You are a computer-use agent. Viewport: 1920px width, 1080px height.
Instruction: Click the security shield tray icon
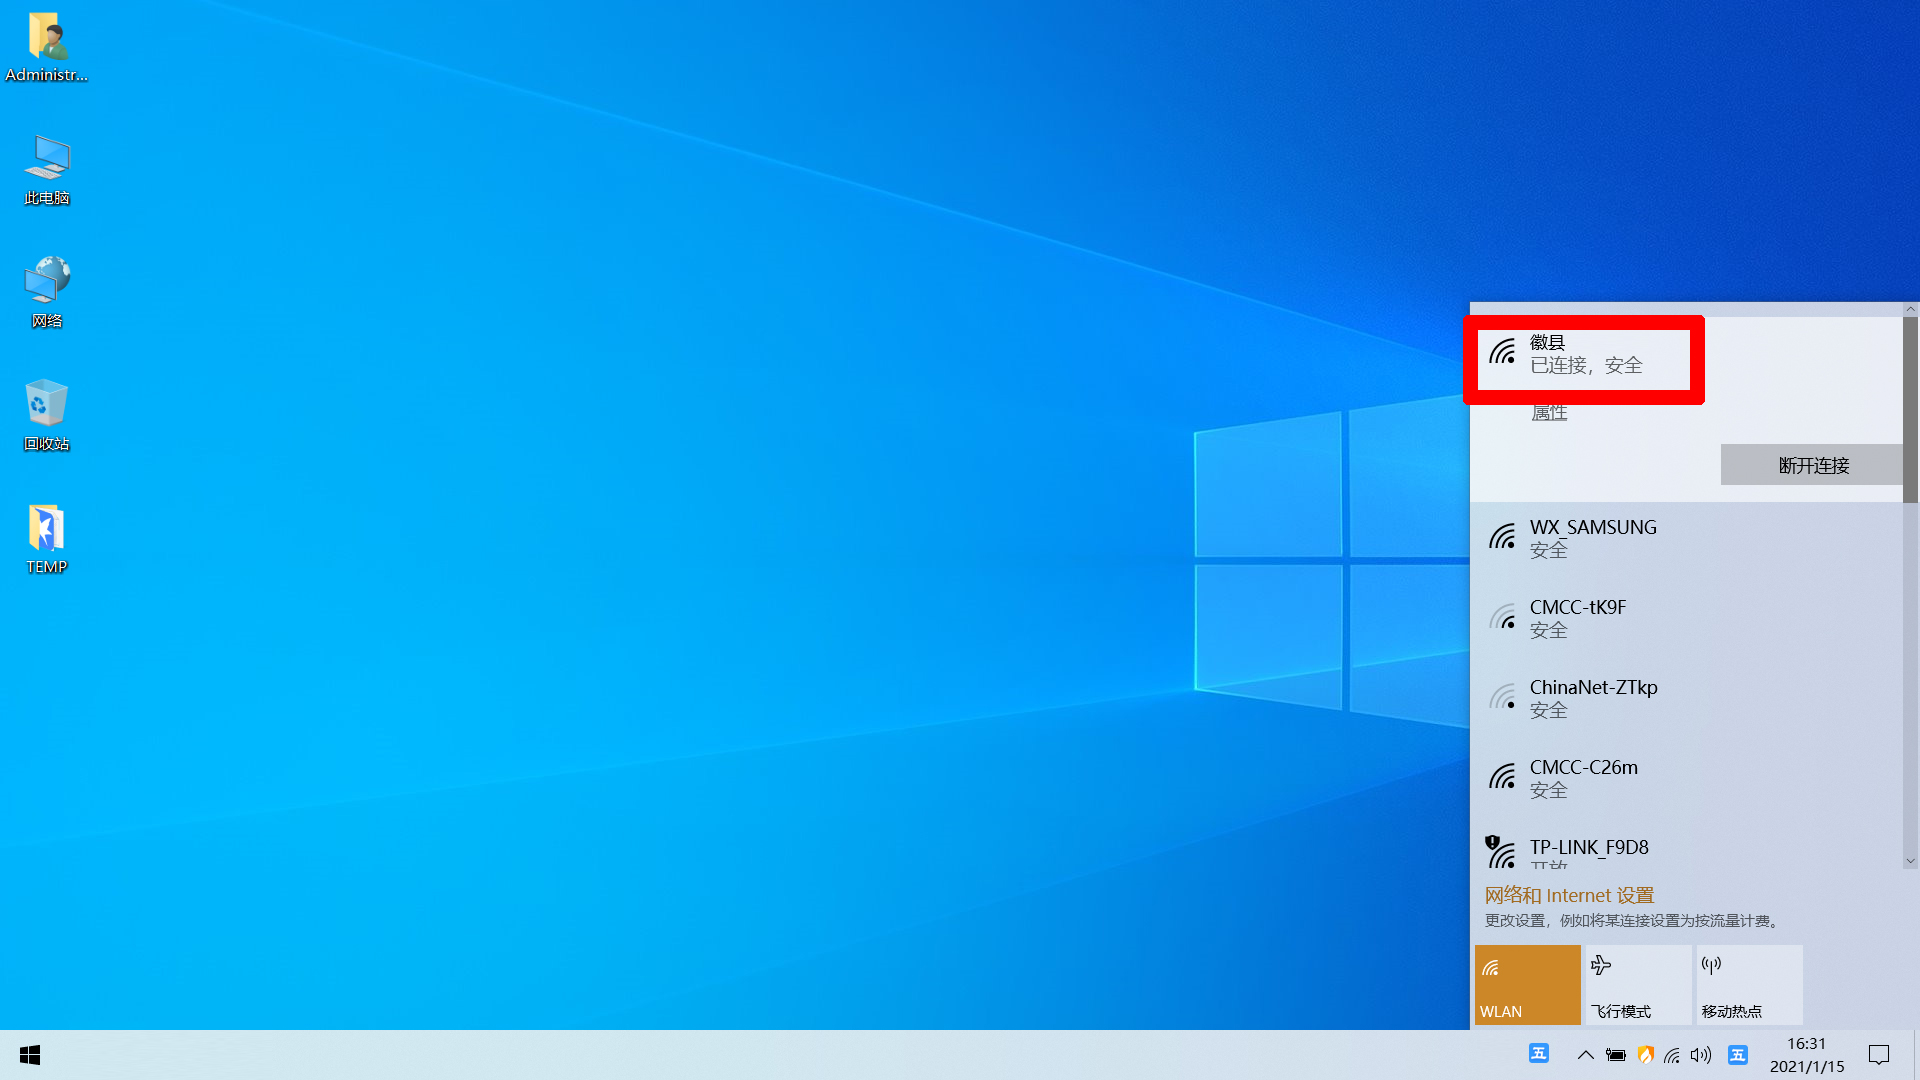click(x=1646, y=1055)
